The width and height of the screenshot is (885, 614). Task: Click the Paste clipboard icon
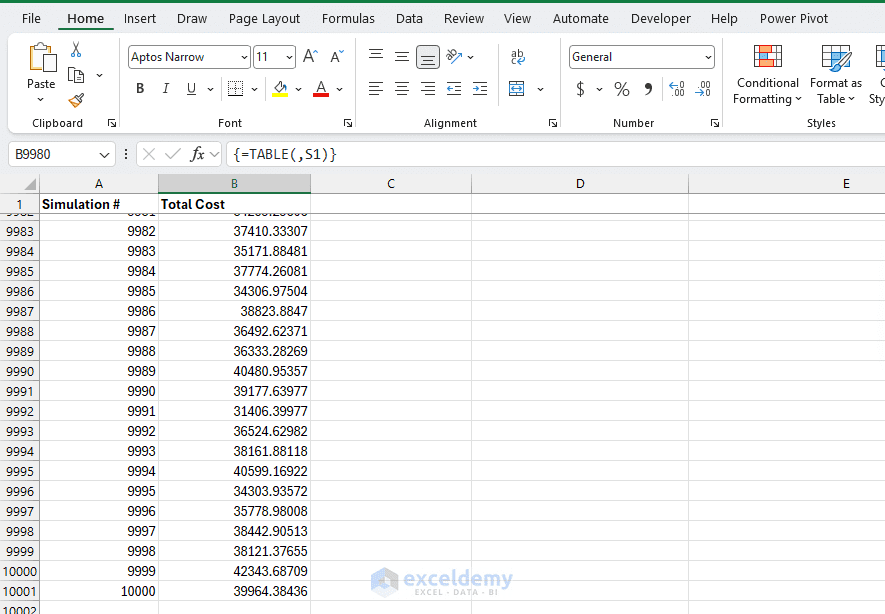(42, 58)
